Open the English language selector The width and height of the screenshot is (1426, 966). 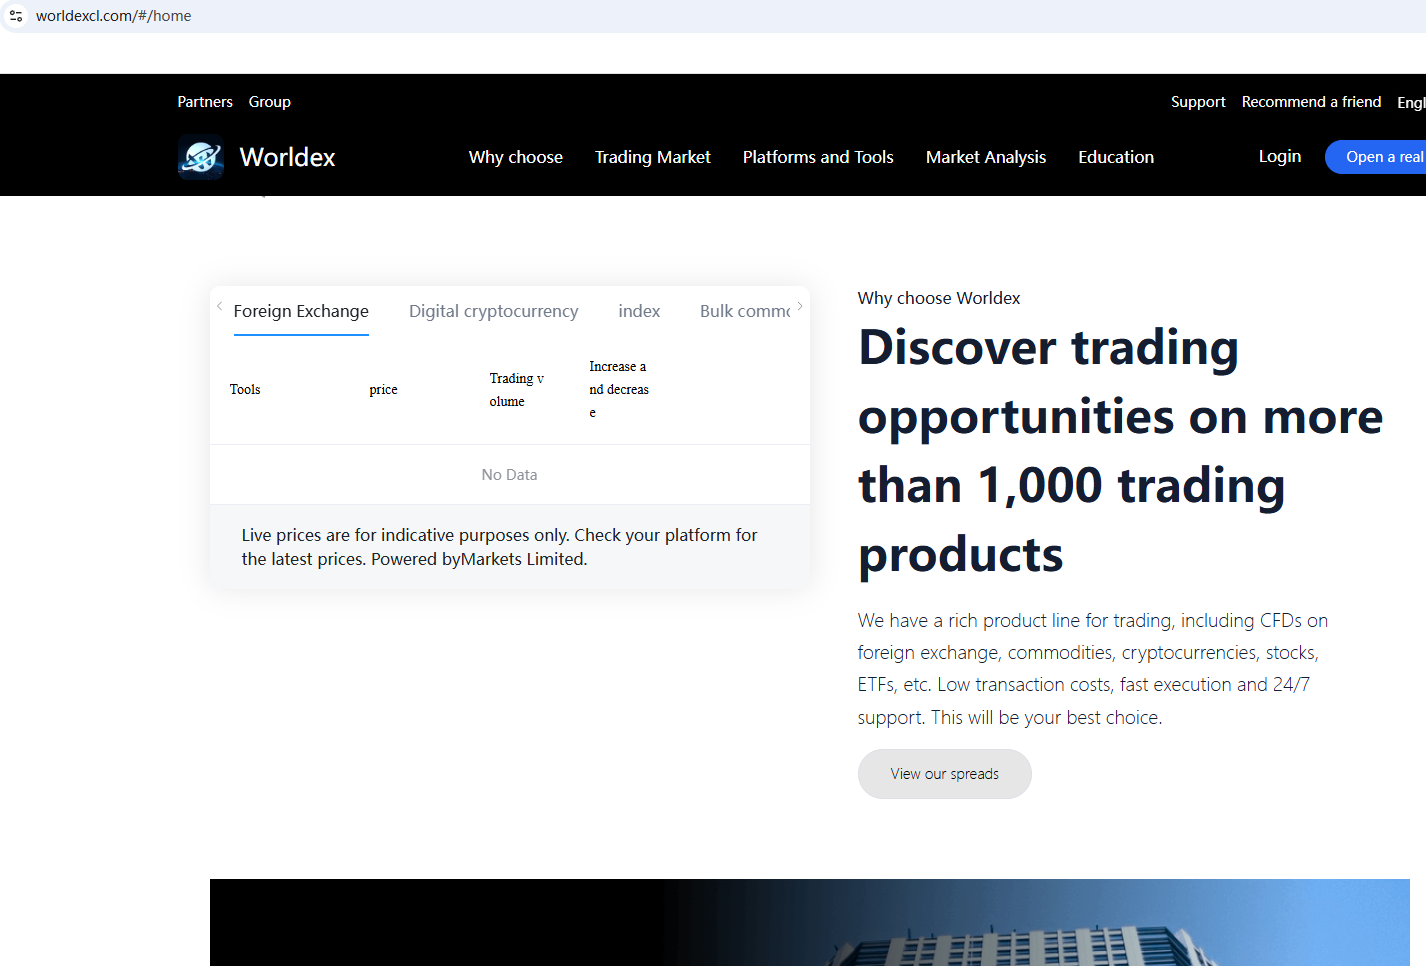[x=1410, y=102]
